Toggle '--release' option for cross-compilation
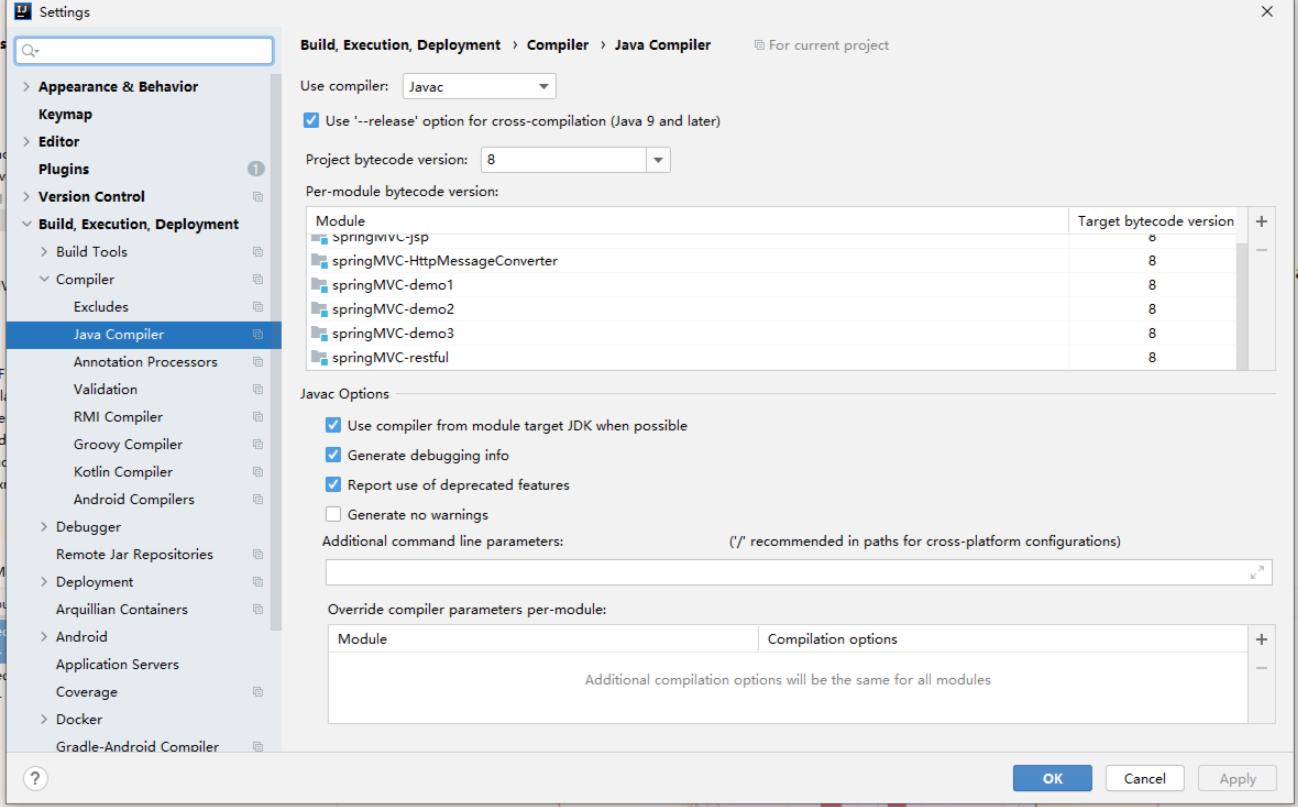 311,121
